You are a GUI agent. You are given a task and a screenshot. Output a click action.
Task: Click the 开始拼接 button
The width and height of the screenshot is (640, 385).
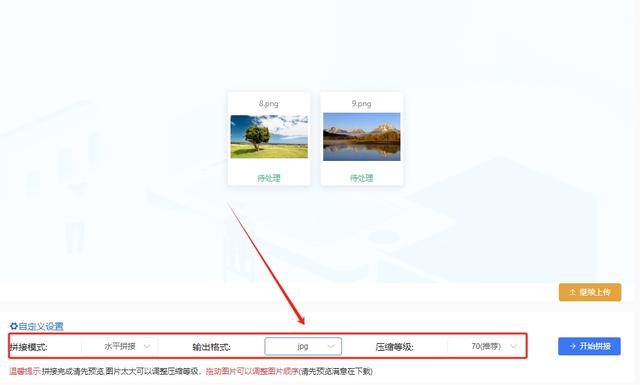[x=589, y=346]
